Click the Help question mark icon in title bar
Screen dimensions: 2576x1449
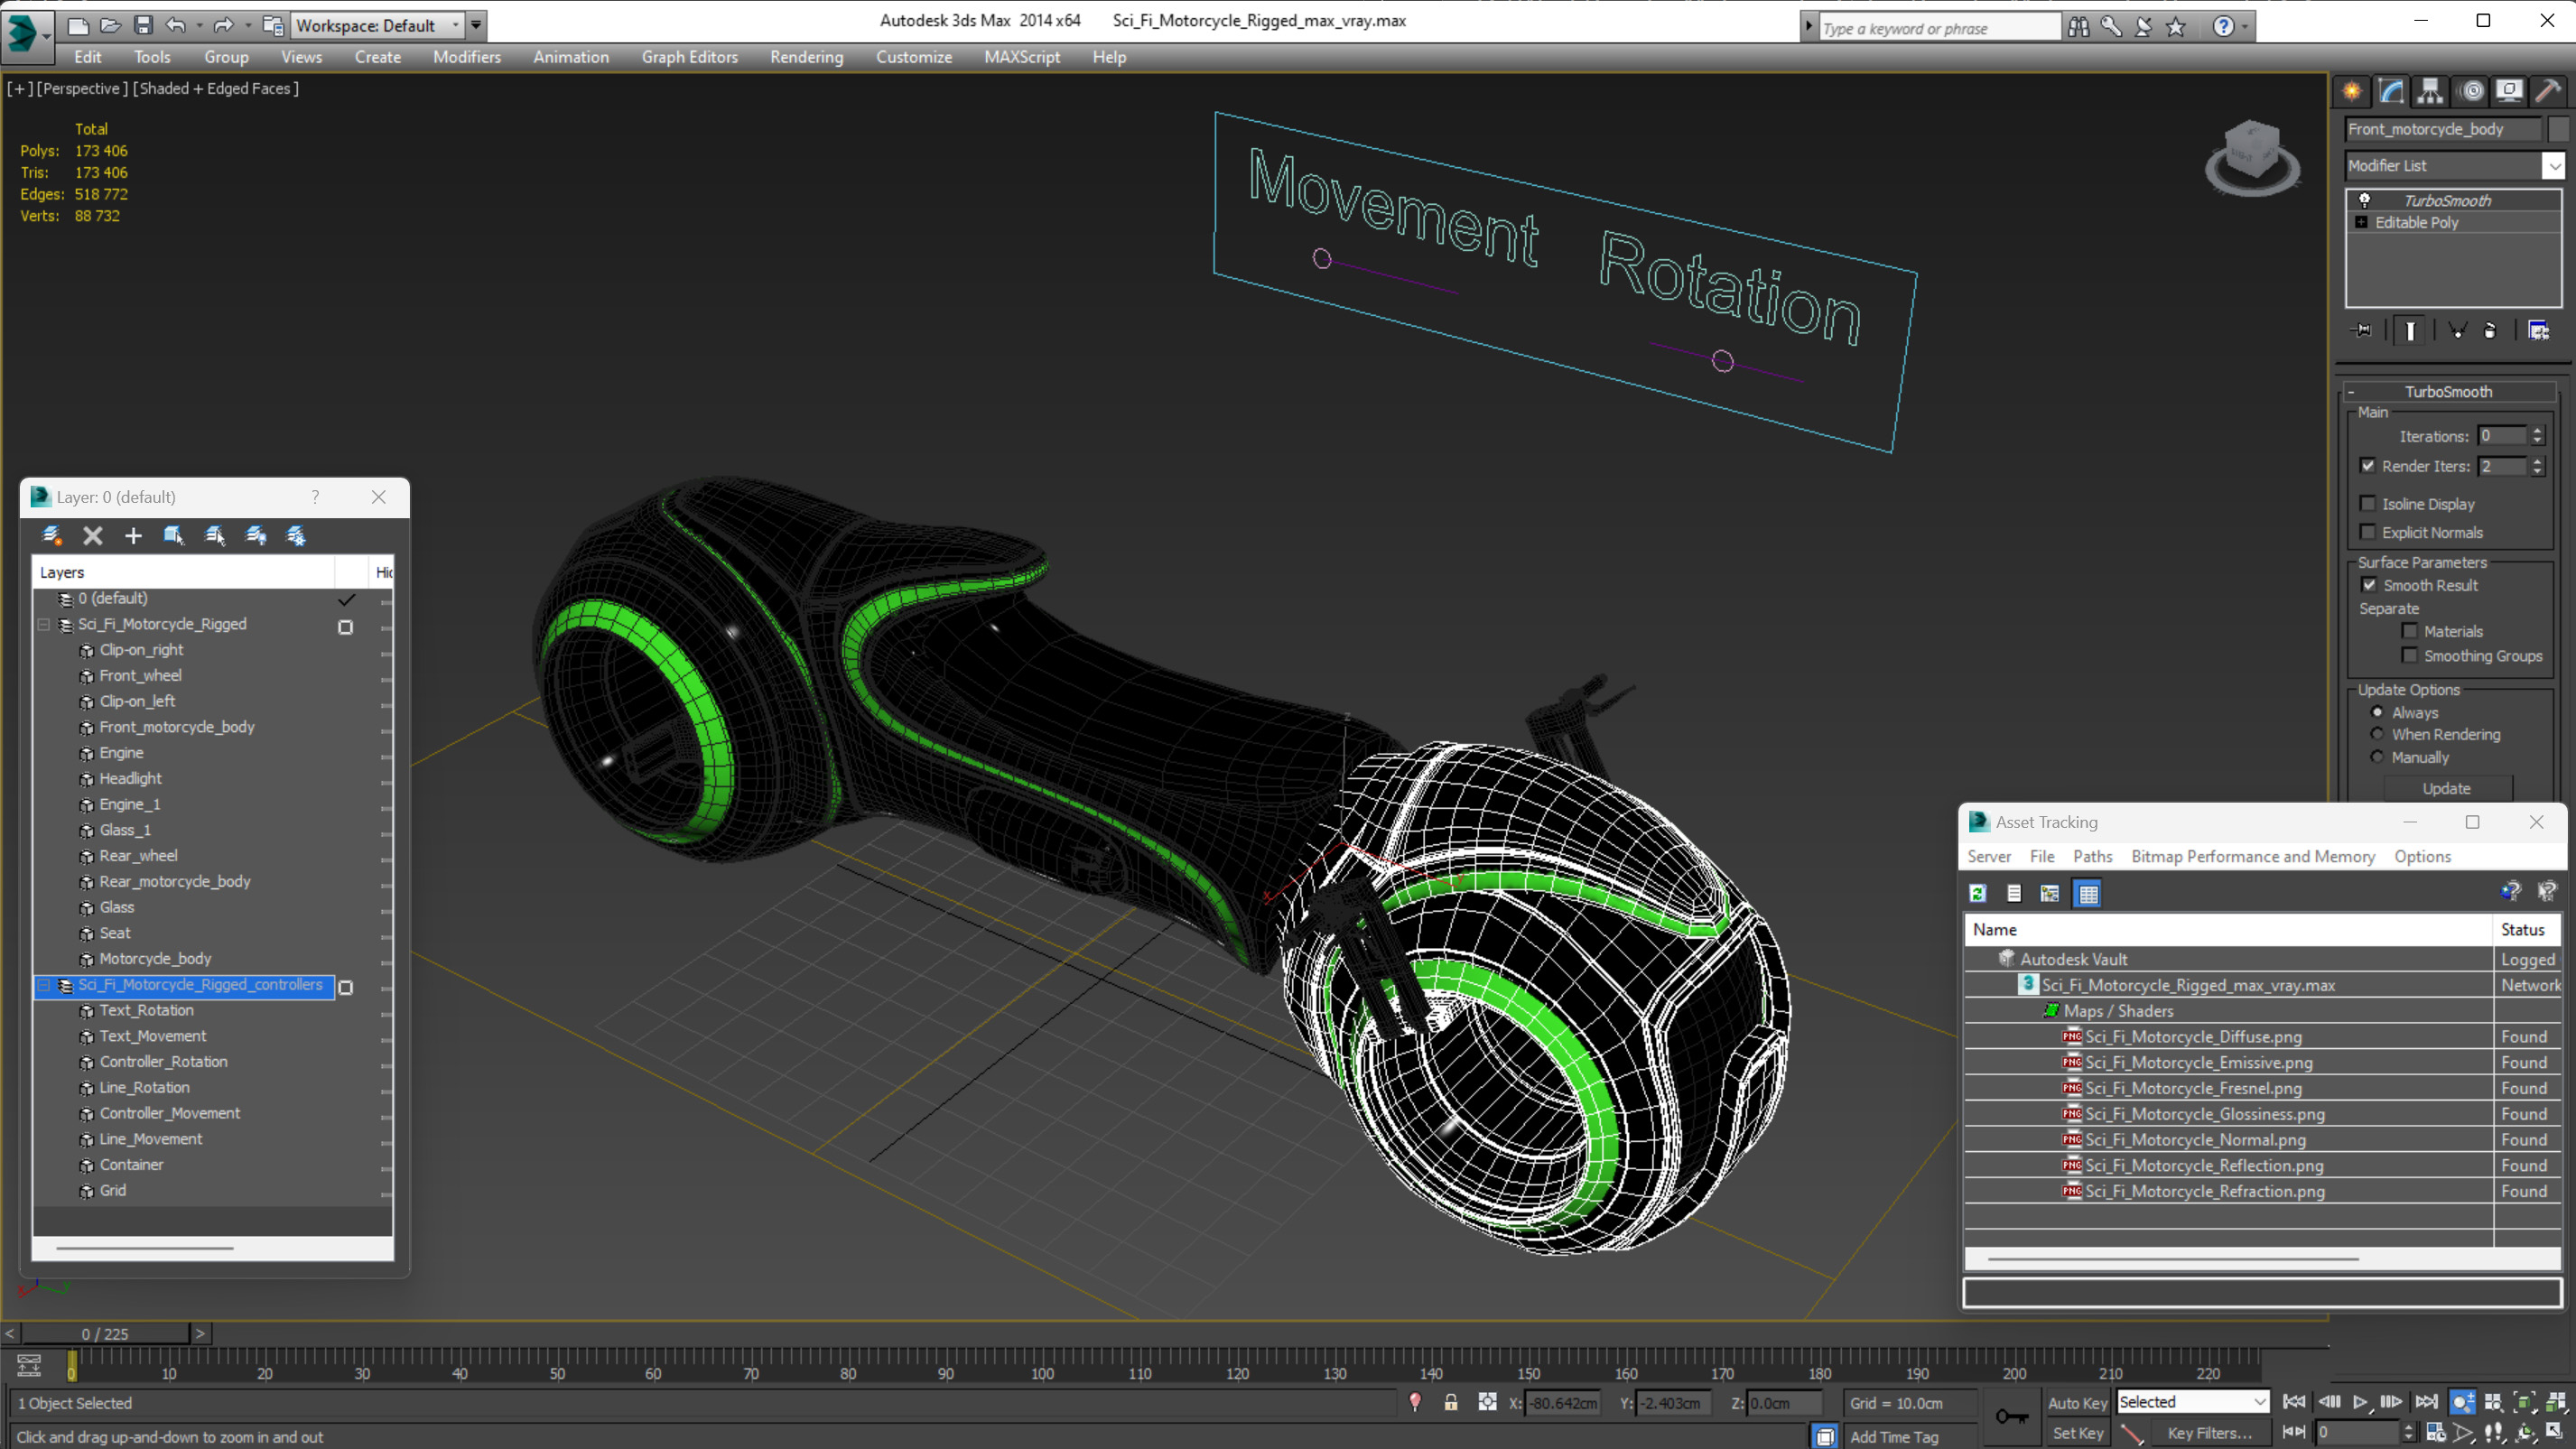(x=2222, y=27)
